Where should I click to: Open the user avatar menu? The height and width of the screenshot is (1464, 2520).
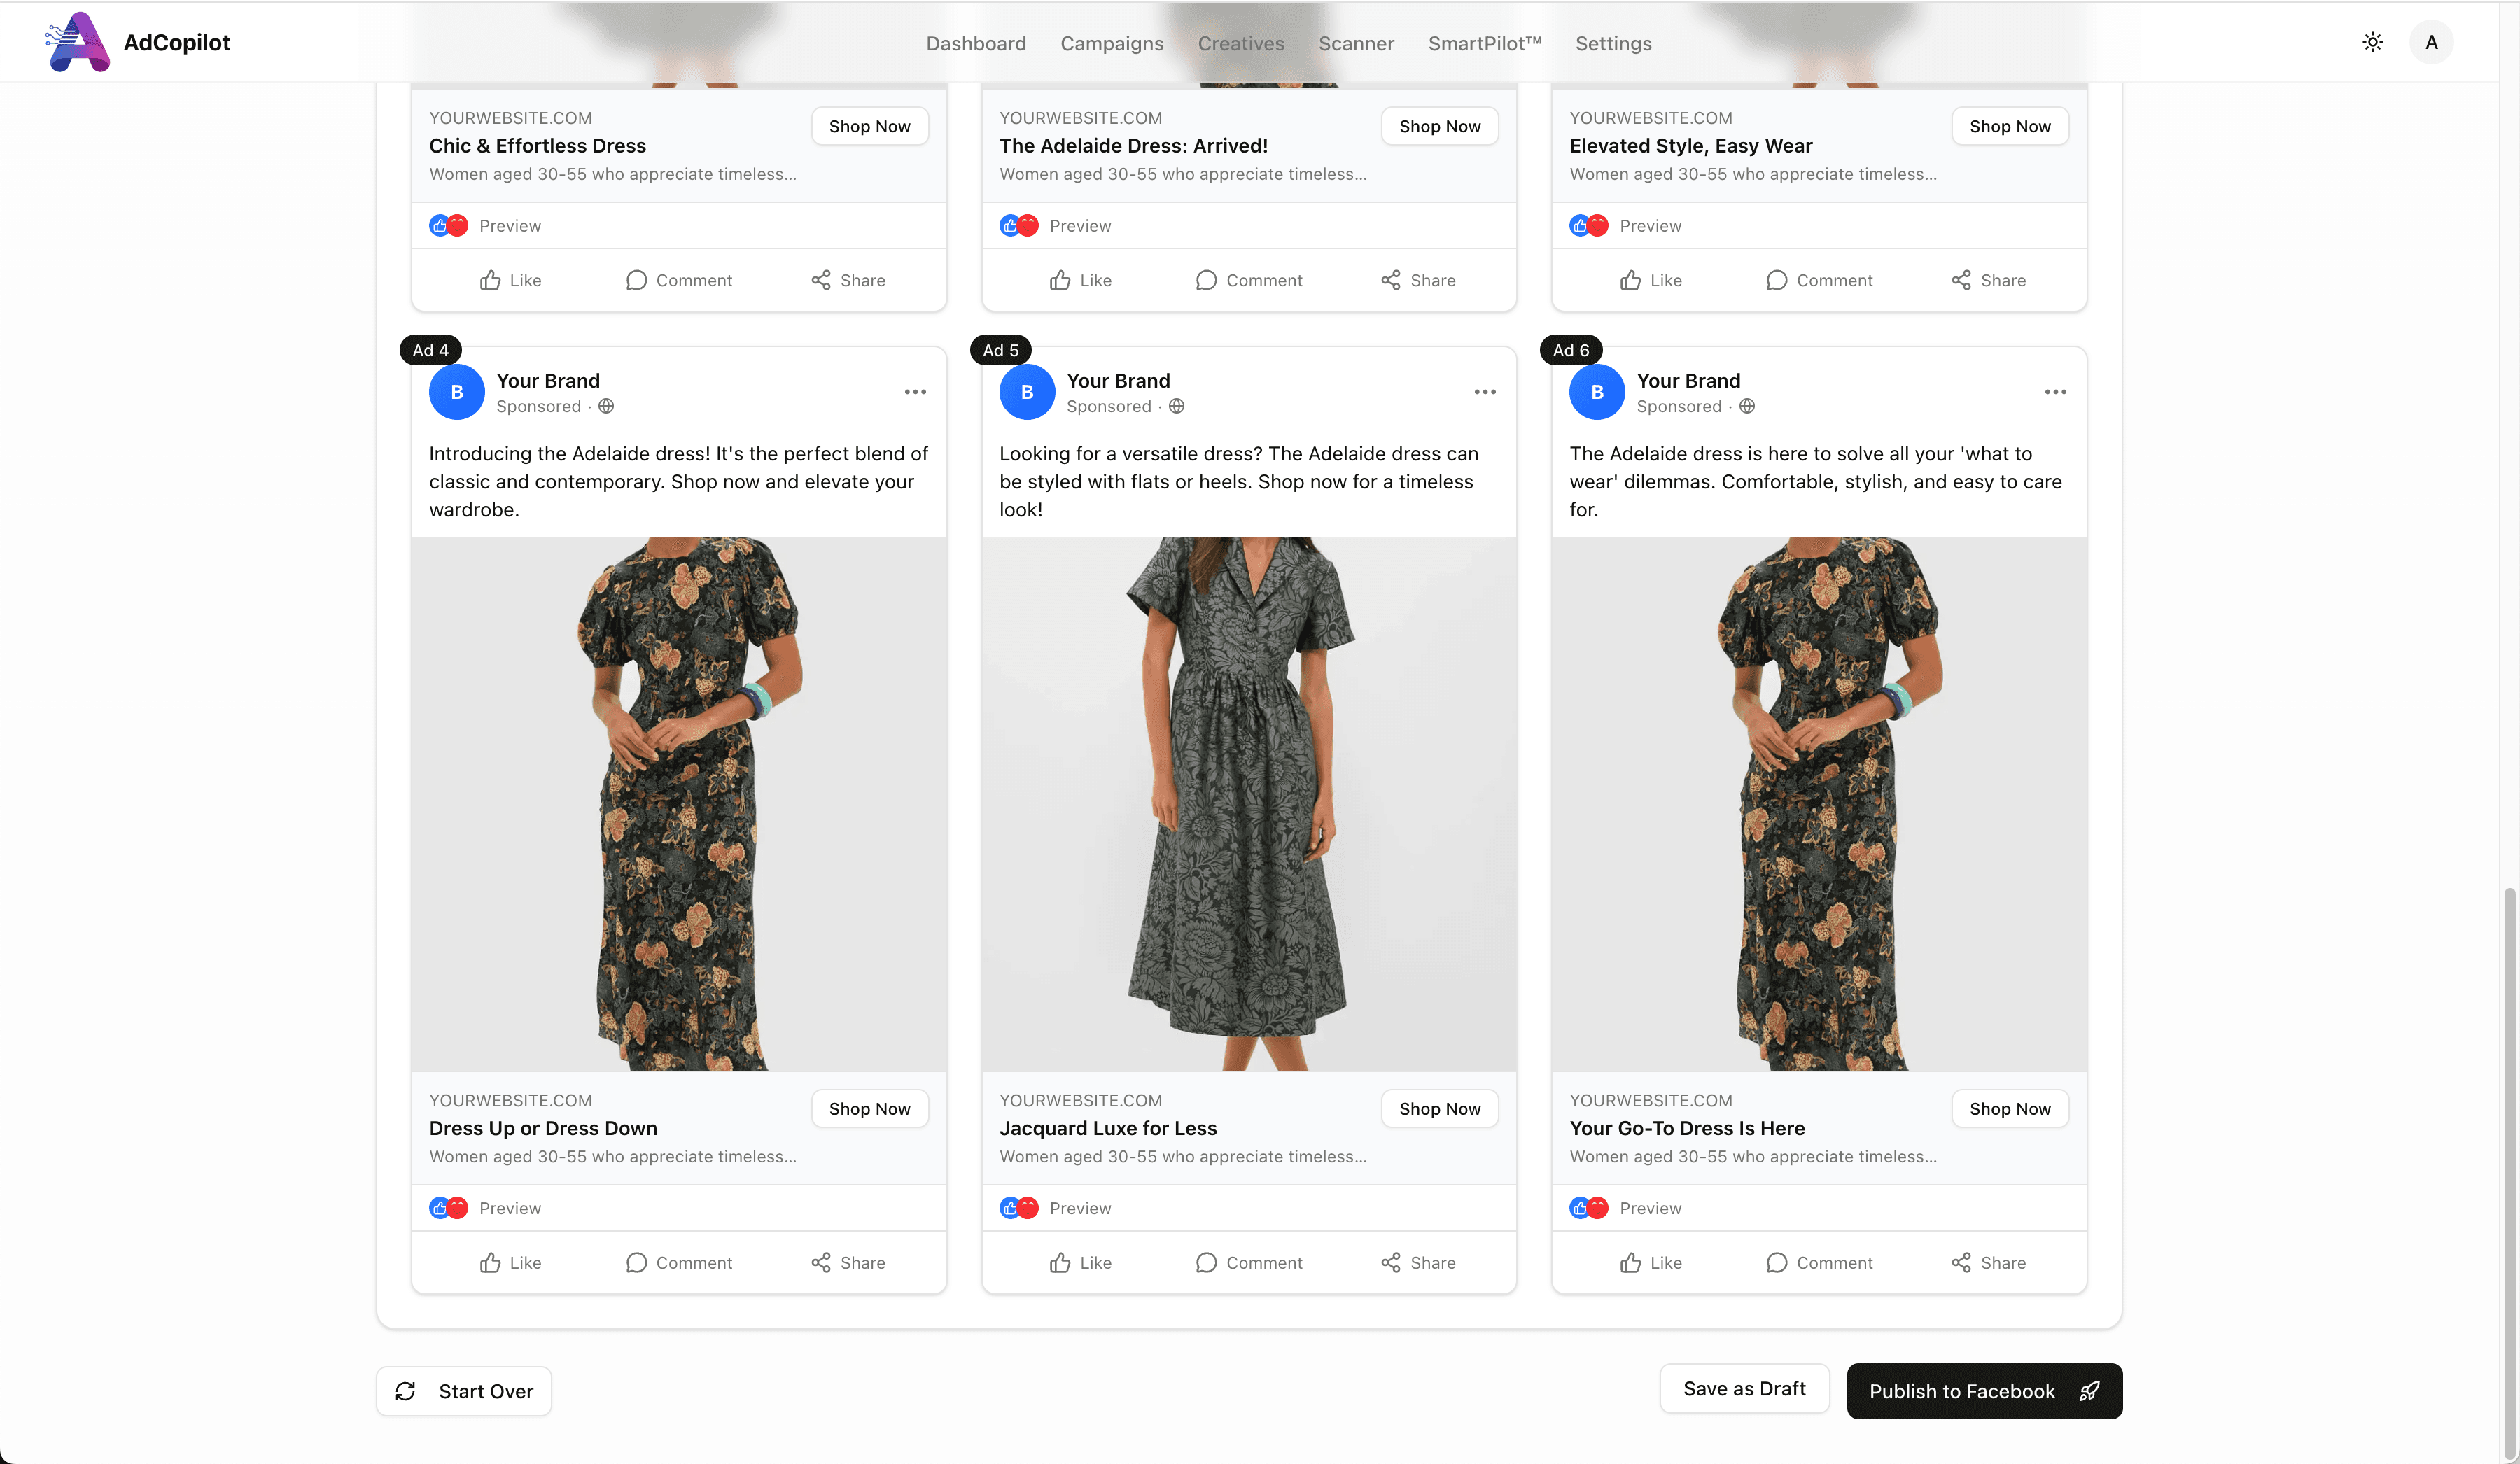tap(2431, 42)
